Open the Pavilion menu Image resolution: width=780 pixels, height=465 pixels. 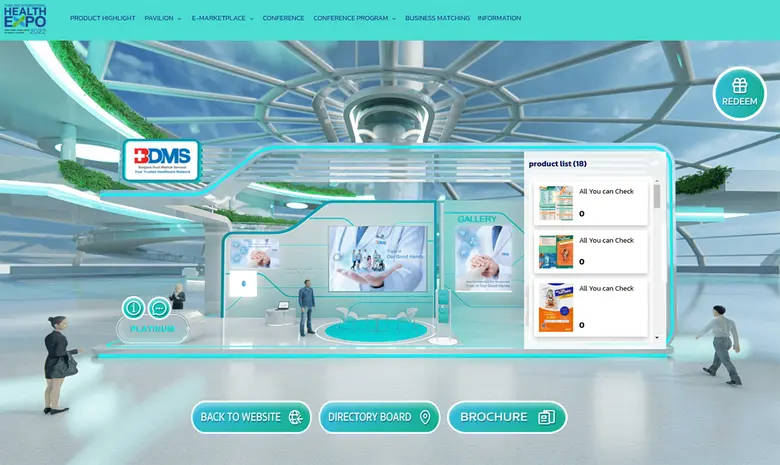159,18
